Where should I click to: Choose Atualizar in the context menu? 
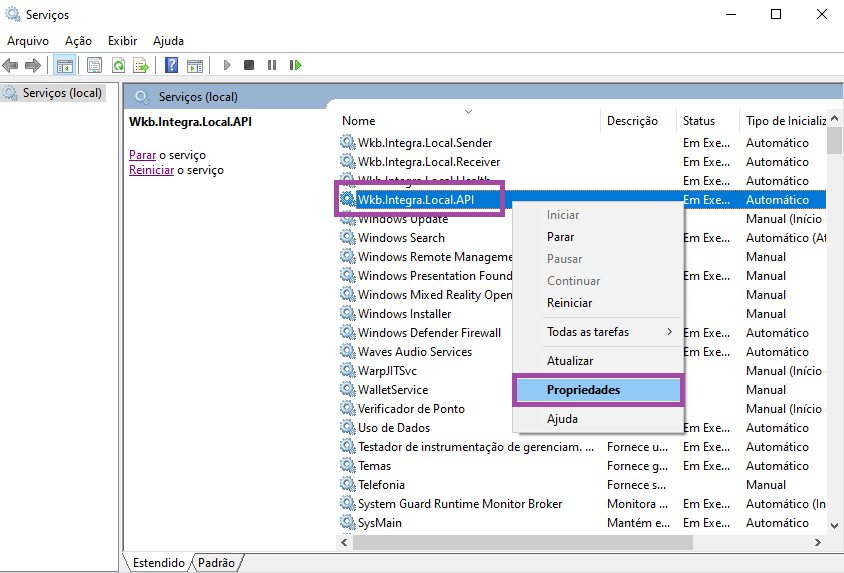coord(598,361)
